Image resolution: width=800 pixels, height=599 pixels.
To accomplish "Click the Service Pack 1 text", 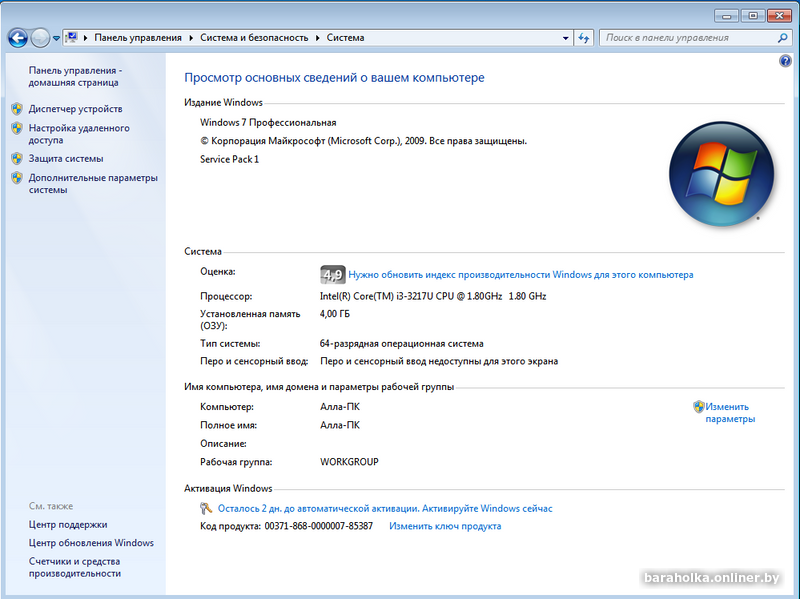I will coord(230,159).
